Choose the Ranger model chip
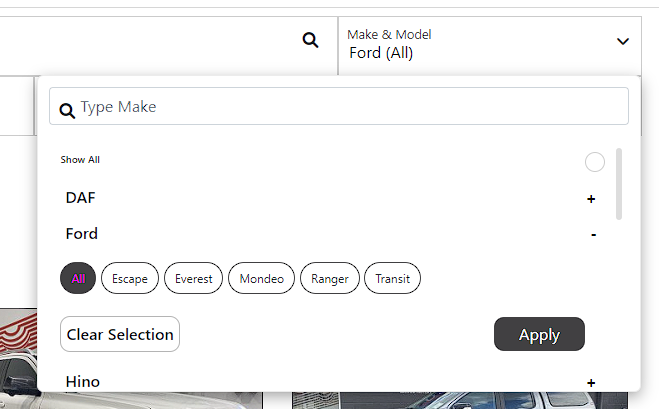 (330, 278)
